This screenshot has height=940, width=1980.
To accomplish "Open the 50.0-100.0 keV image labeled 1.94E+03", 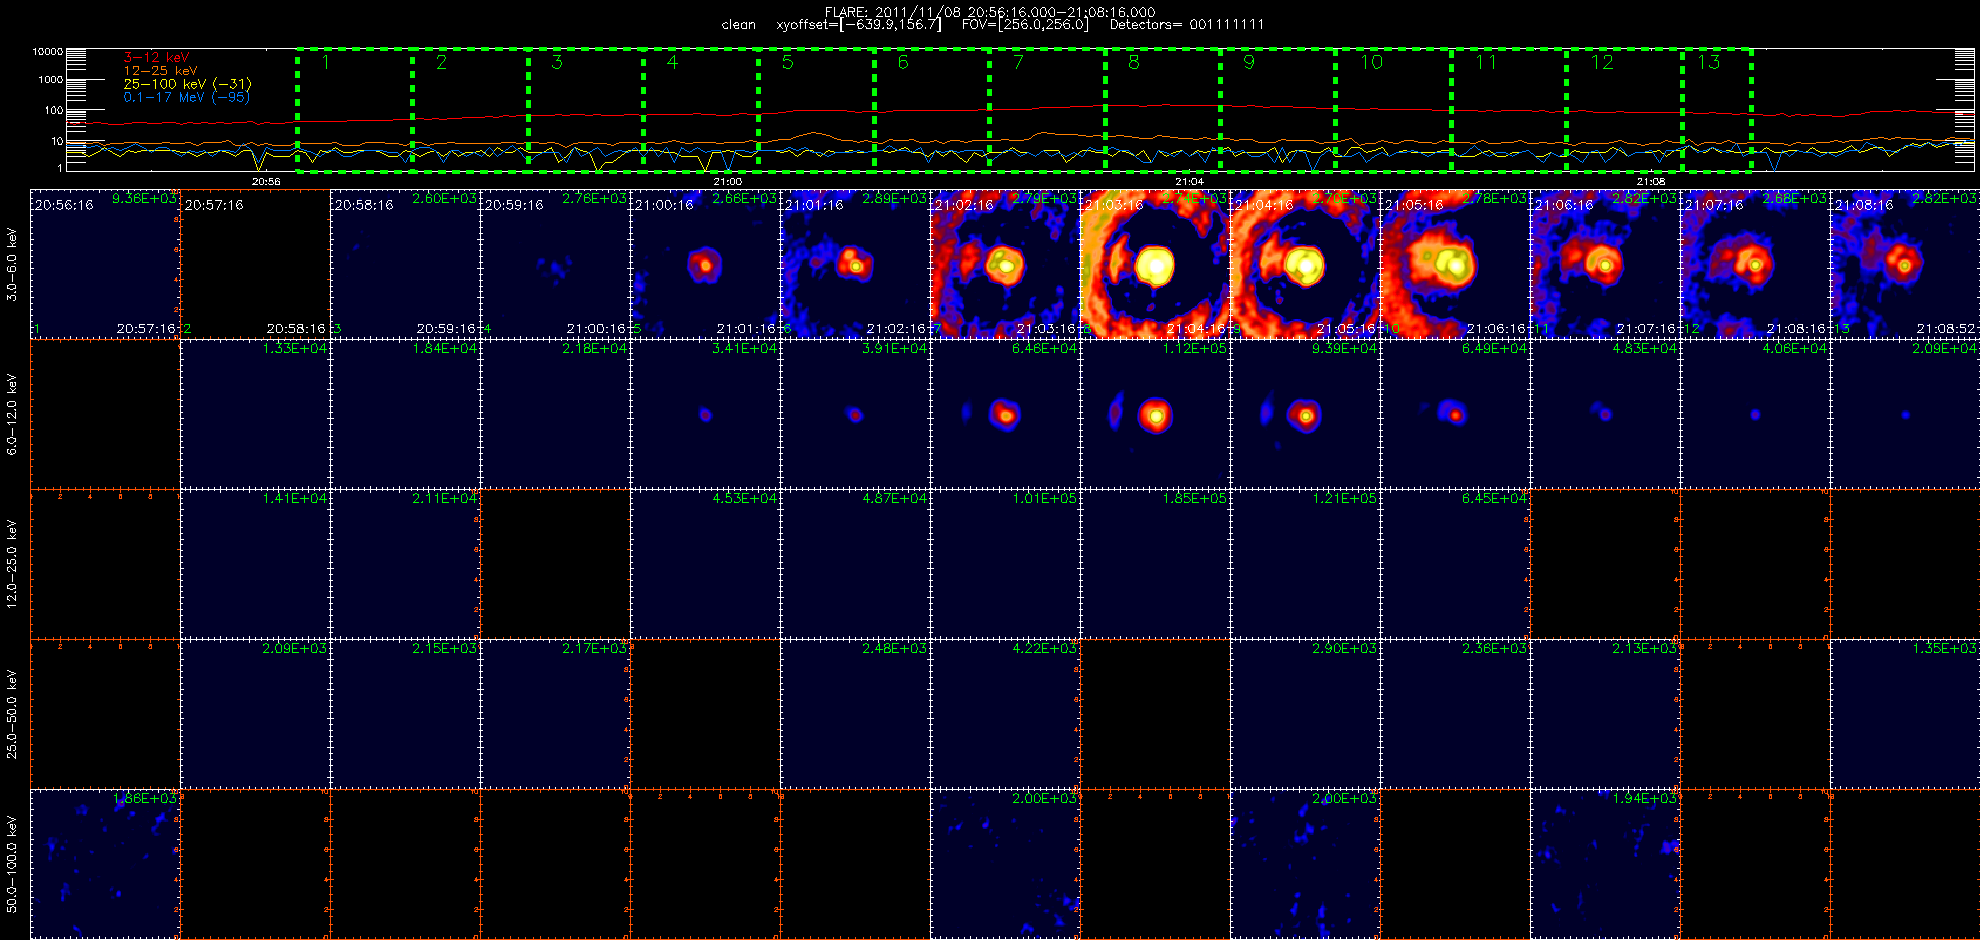I will point(1605,864).
